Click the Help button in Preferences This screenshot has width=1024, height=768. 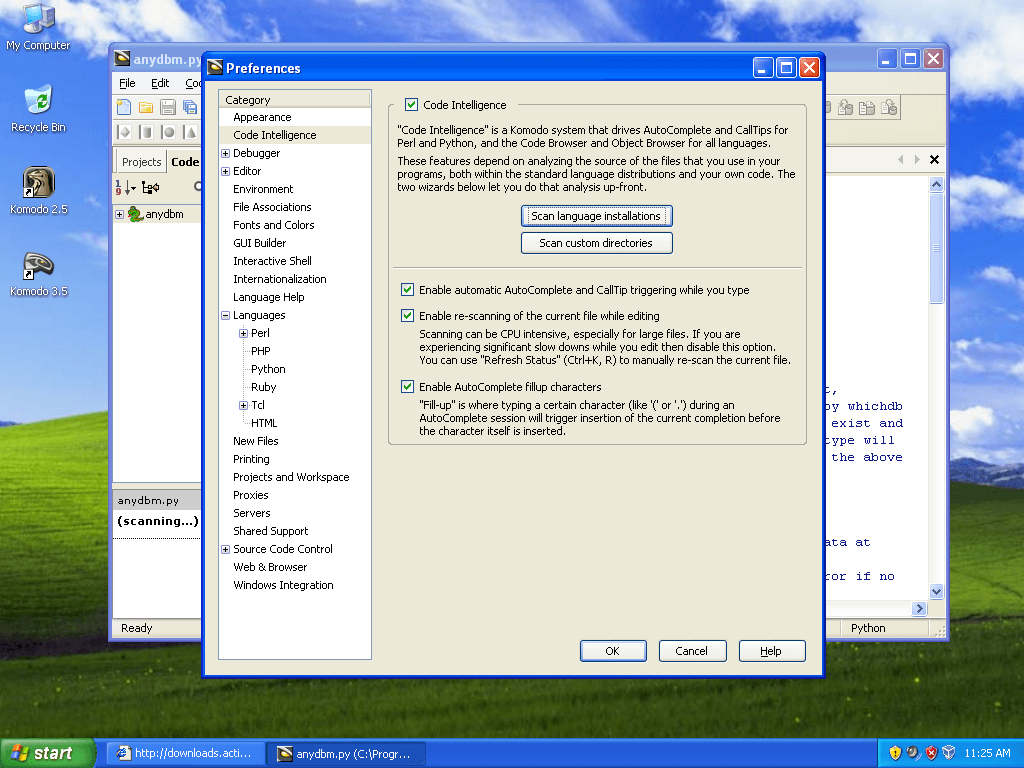point(771,650)
